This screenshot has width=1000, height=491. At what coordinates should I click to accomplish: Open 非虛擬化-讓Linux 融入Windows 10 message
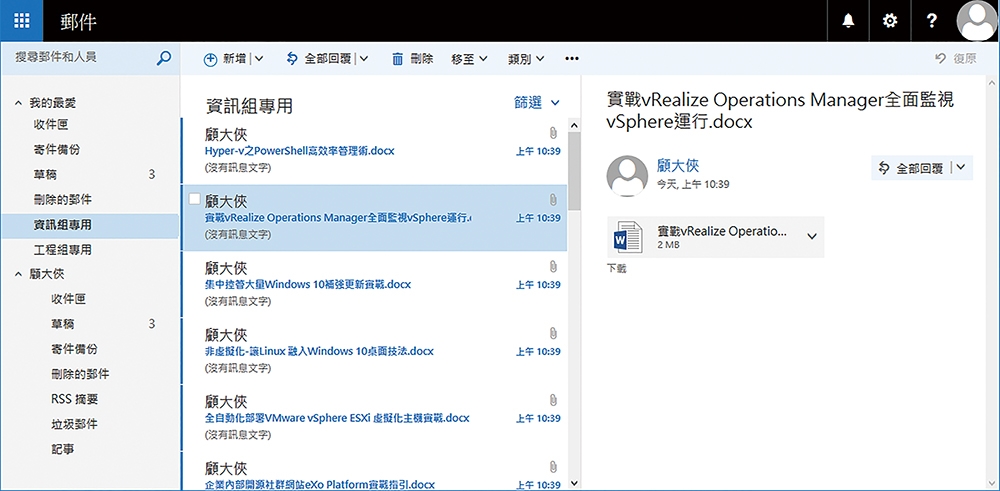(x=374, y=351)
